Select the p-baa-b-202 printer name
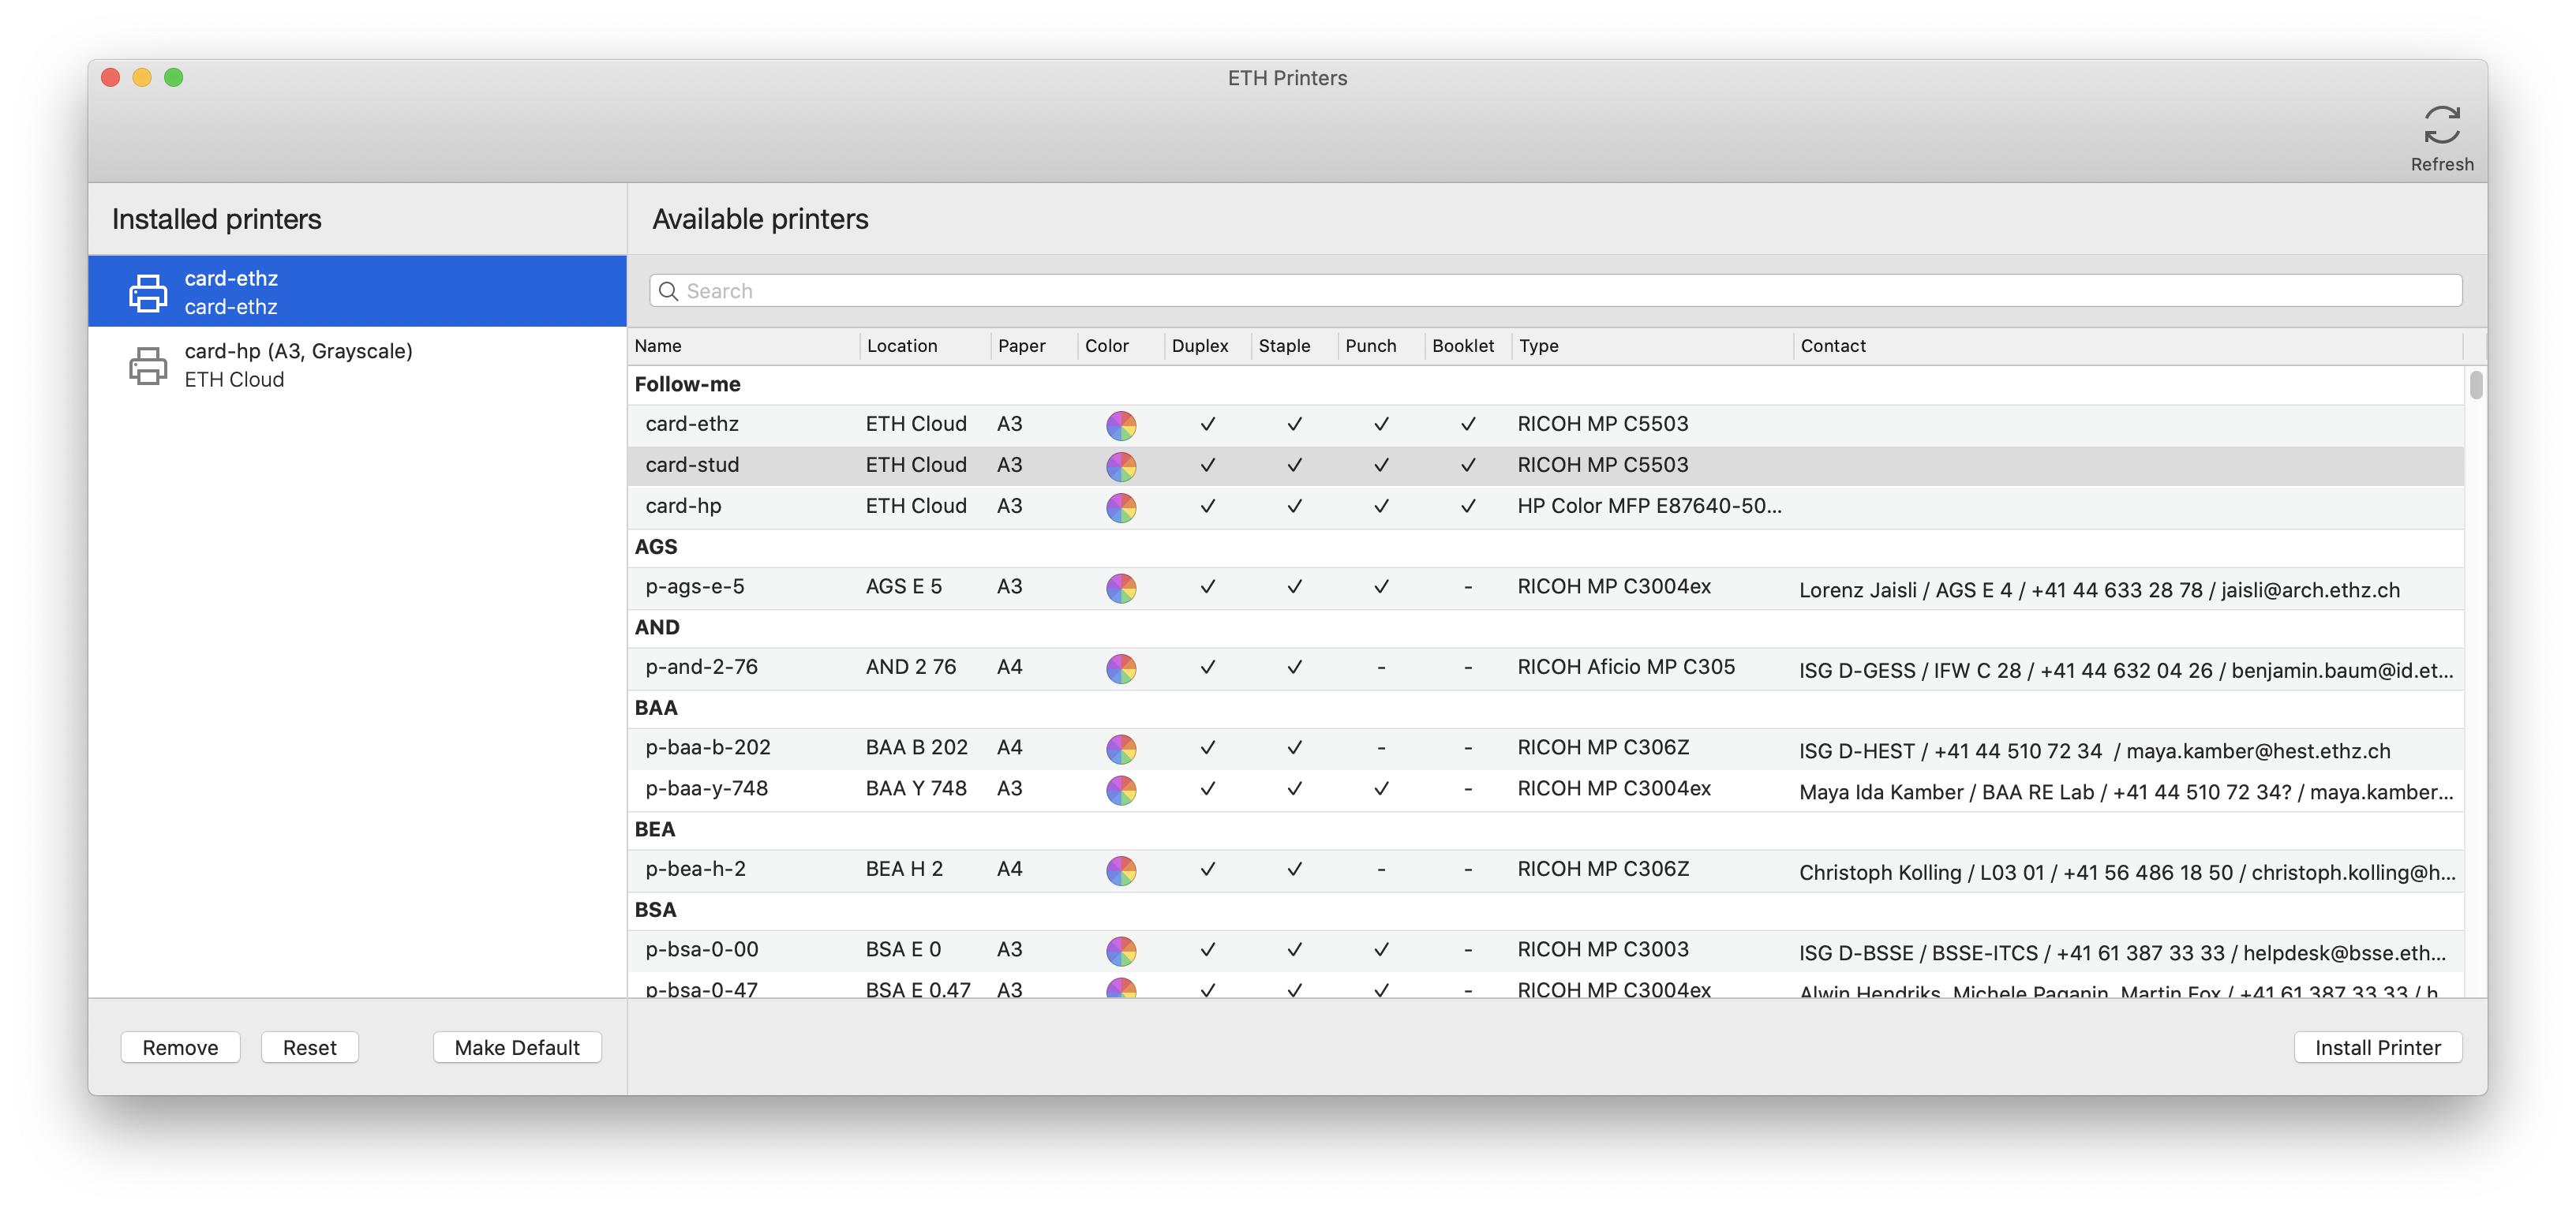Viewport: 2576px width, 1212px height. pyautogui.click(x=708, y=748)
